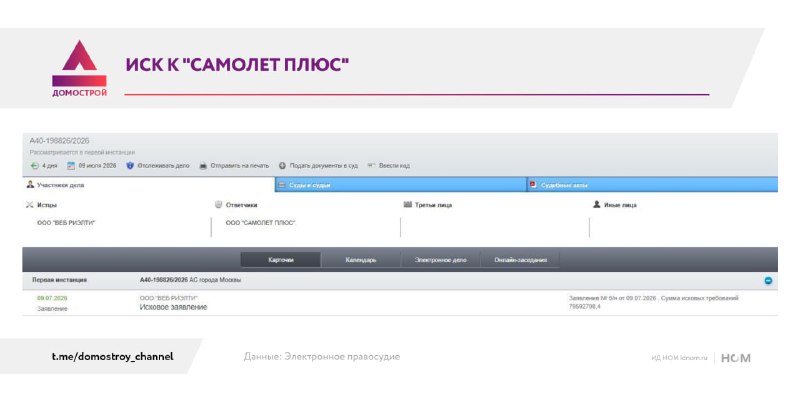
Task: Click the Заявление label under the date
Action: point(52,309)
